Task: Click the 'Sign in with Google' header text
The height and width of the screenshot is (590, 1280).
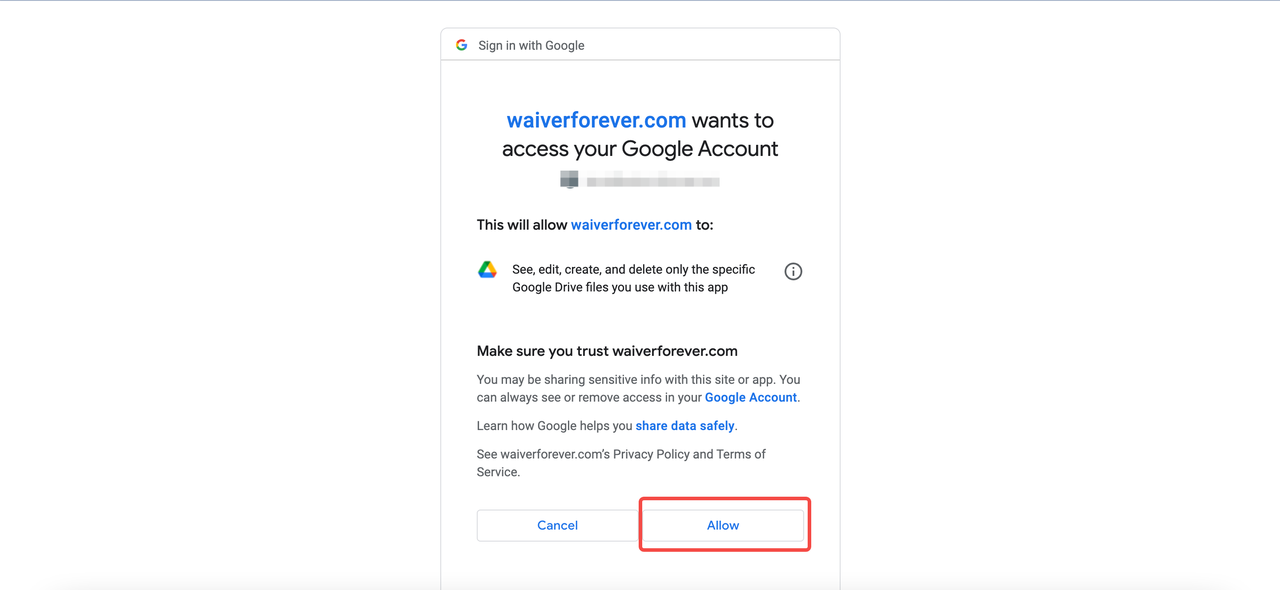Action: [x=531, y=45]
